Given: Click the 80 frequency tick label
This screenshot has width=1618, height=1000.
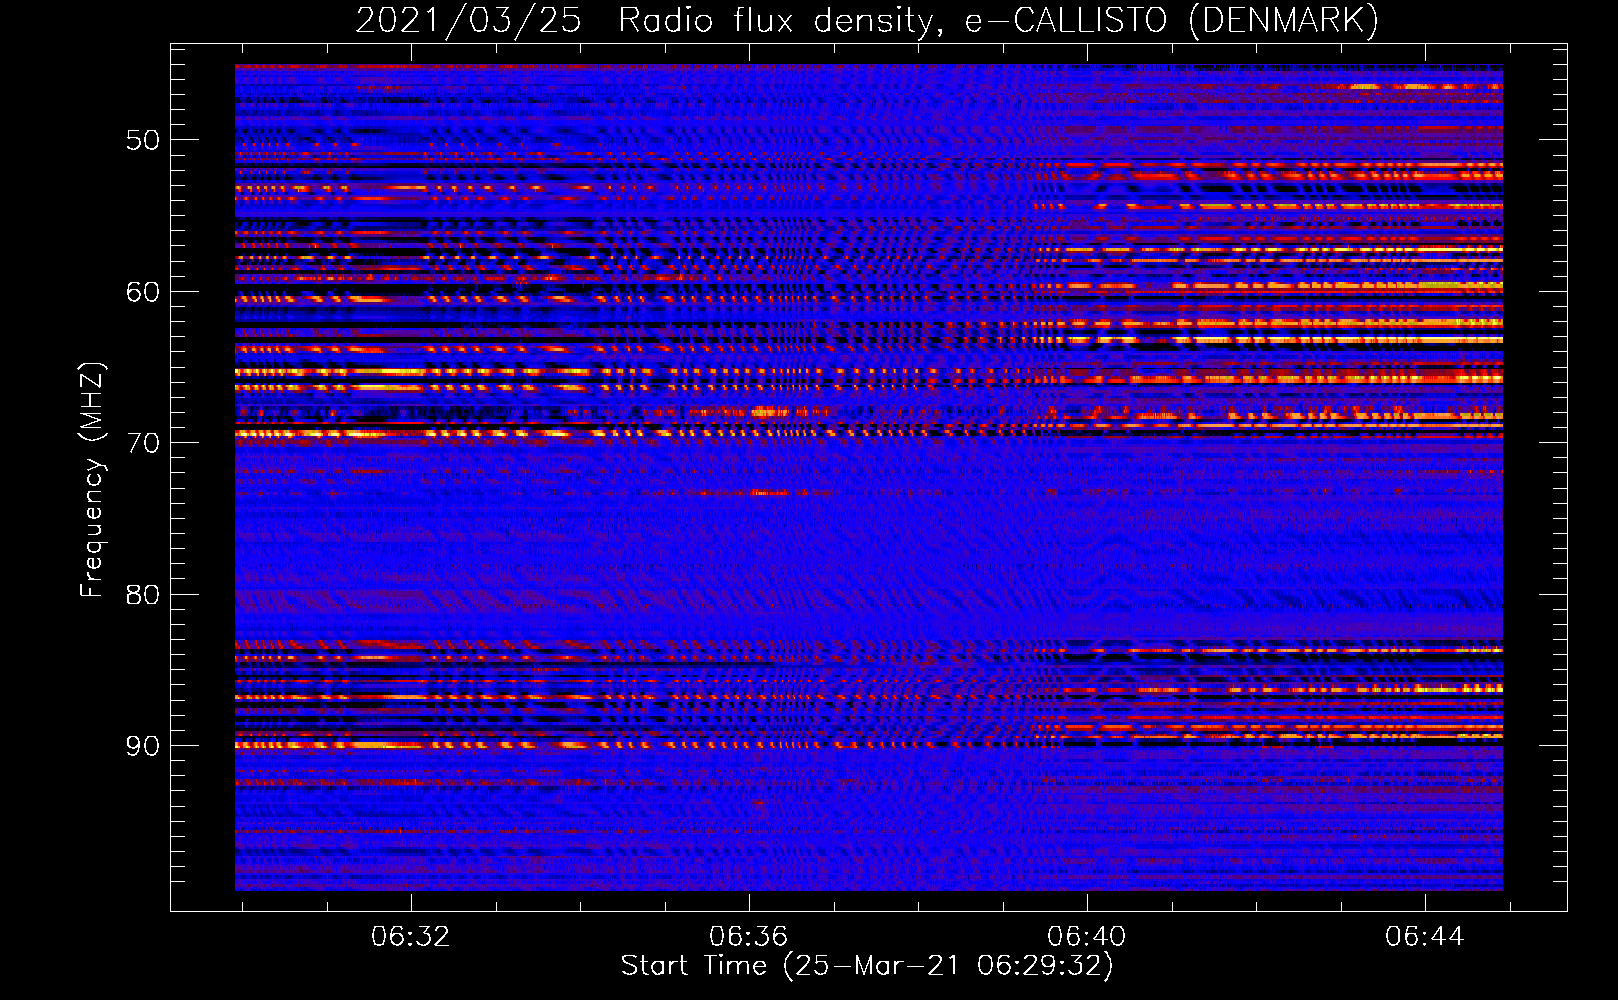Looking at the screenshot, I should point(143,595).
